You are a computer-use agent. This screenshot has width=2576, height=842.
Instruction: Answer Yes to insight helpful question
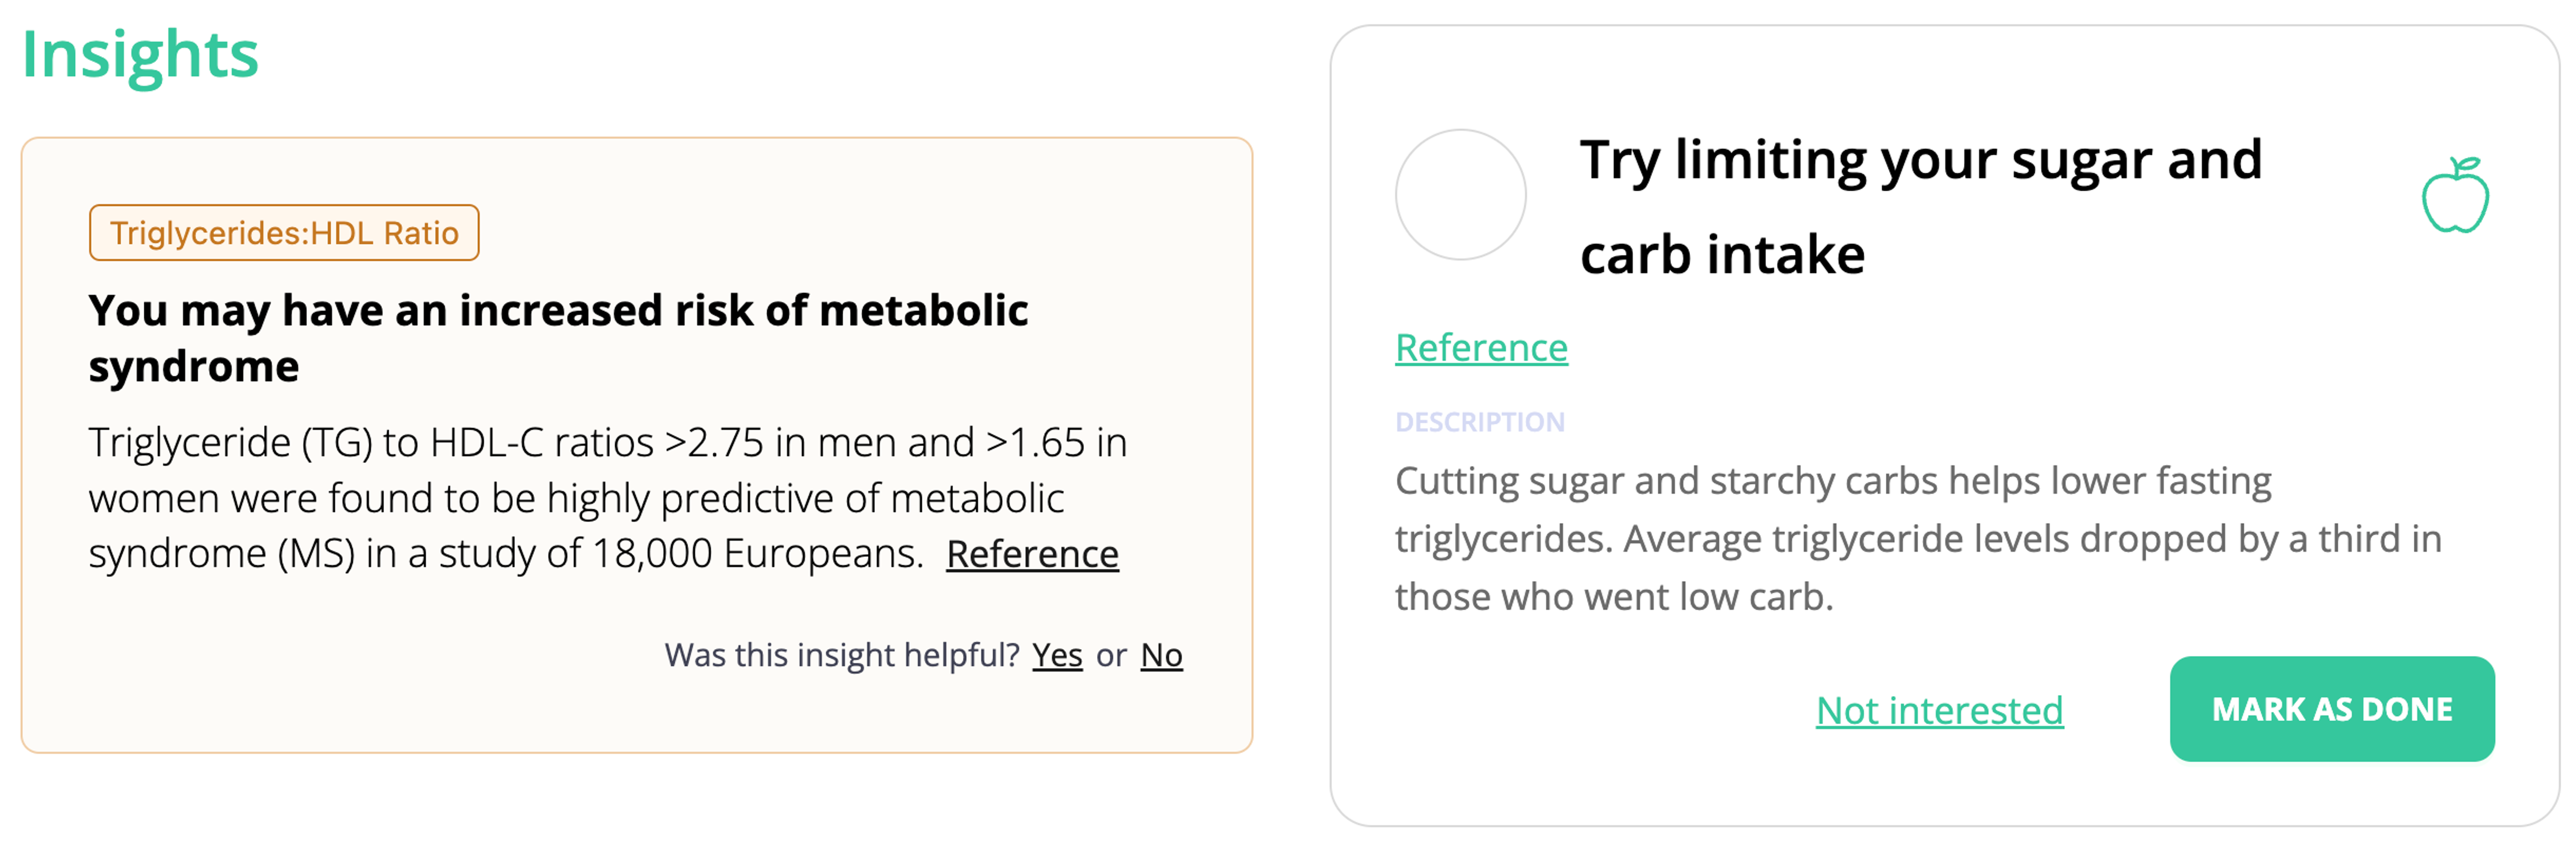pos(1057,655)
